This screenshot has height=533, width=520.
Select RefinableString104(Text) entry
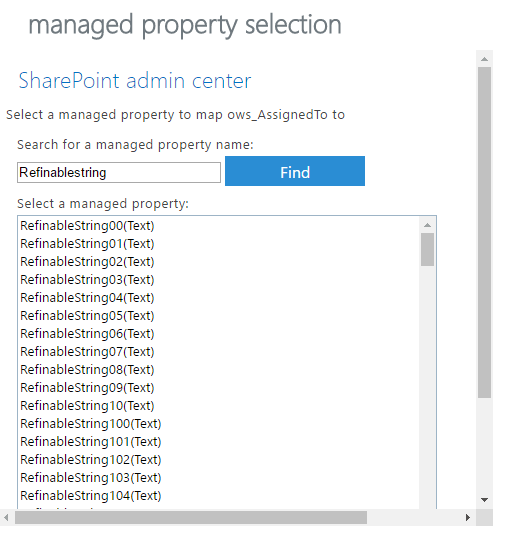point(90,496)
